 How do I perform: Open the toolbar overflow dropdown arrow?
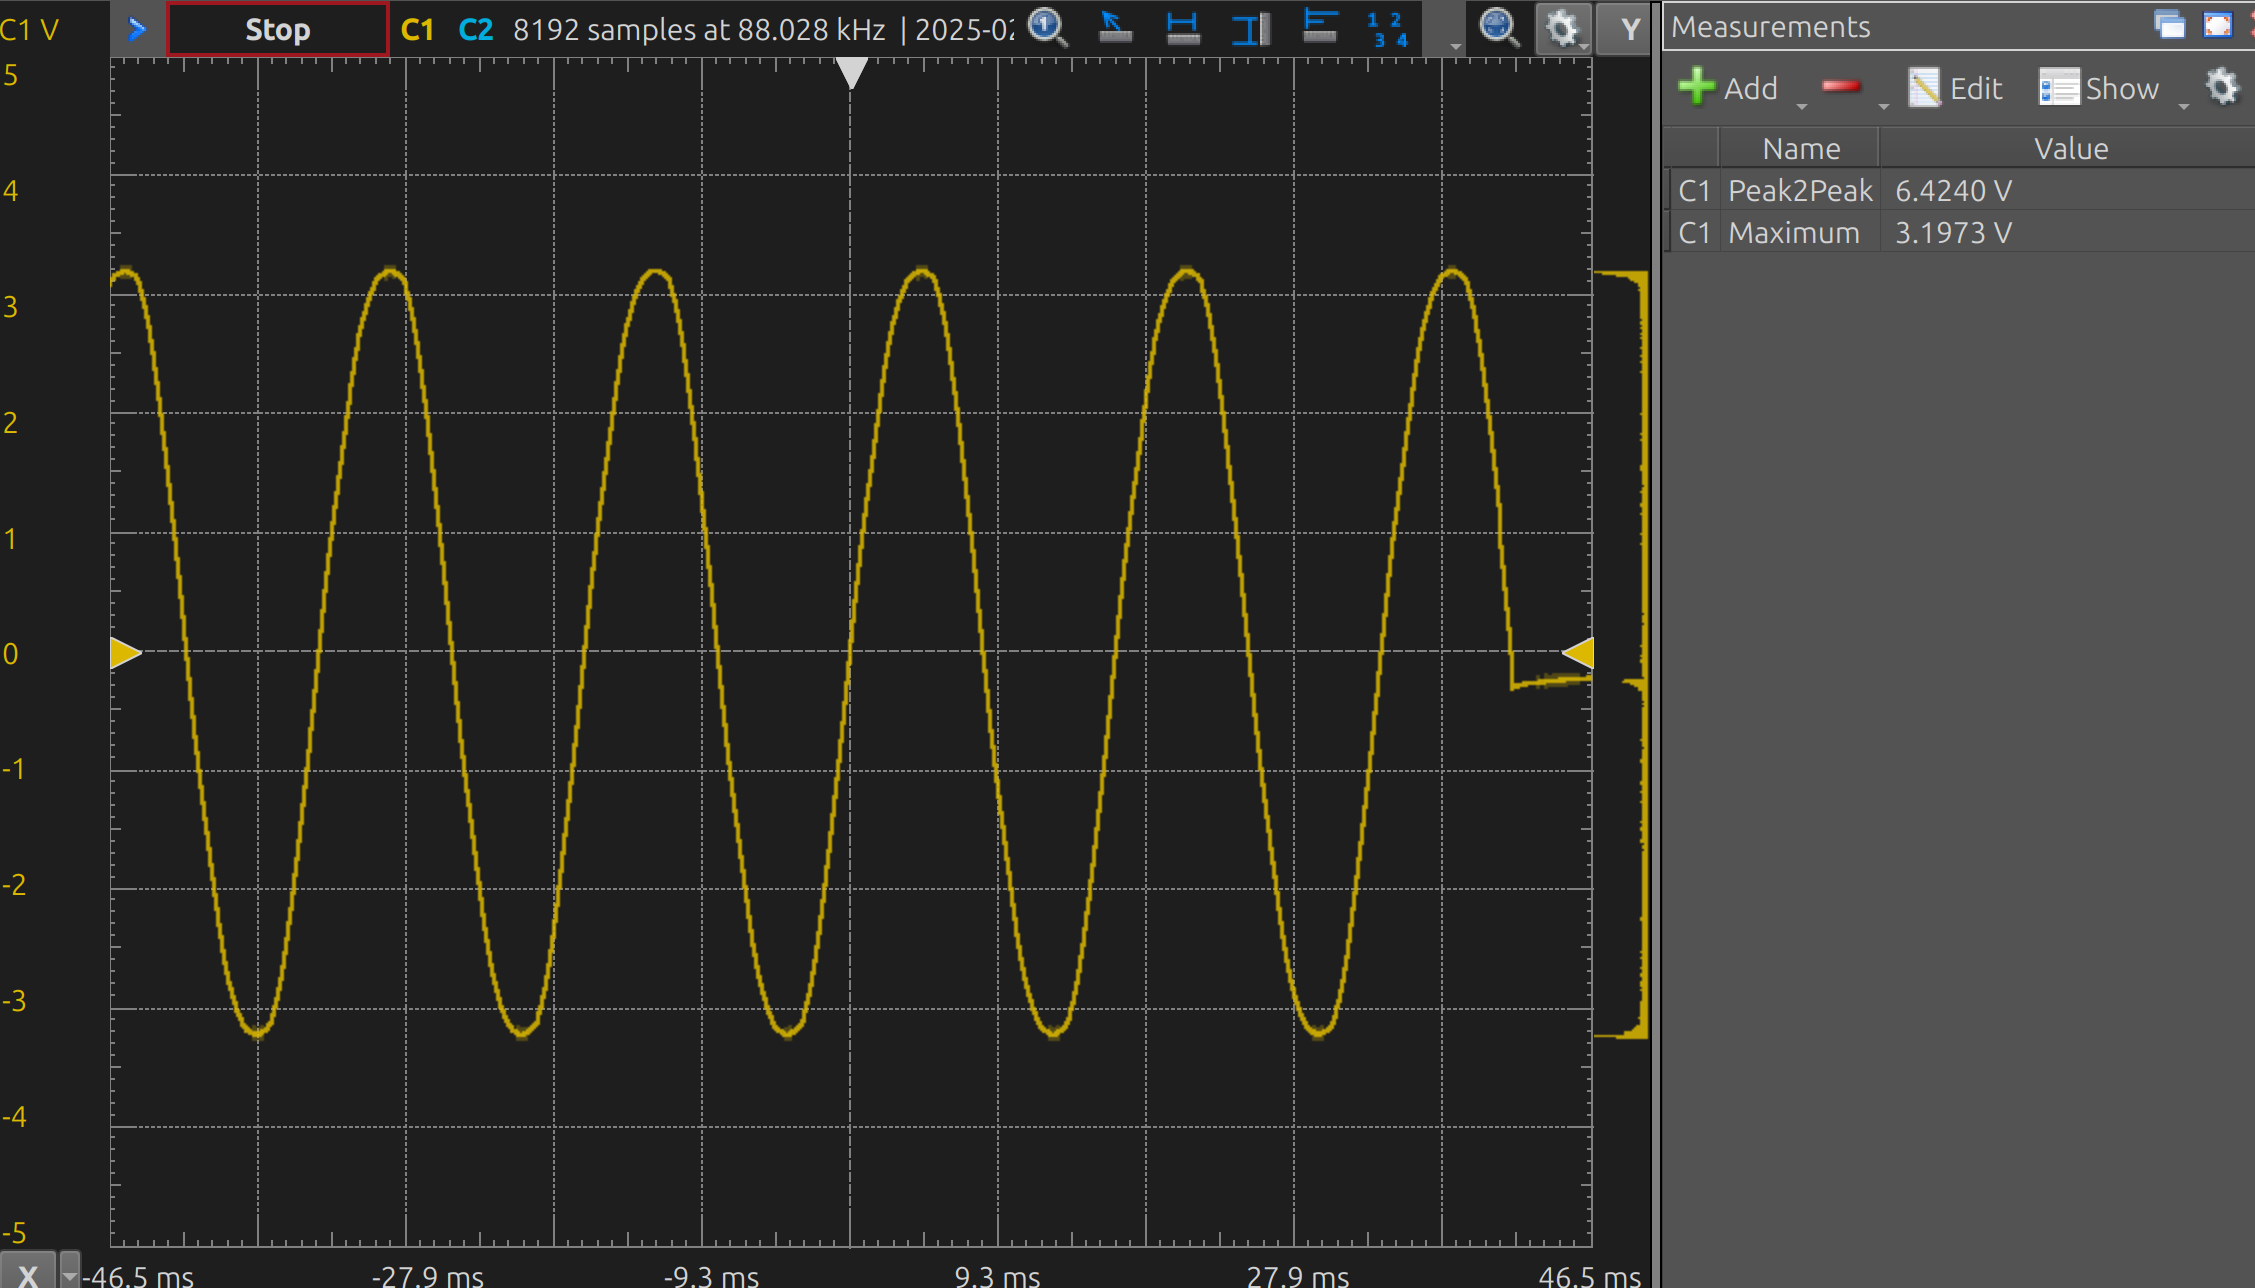pos(1455,46)
